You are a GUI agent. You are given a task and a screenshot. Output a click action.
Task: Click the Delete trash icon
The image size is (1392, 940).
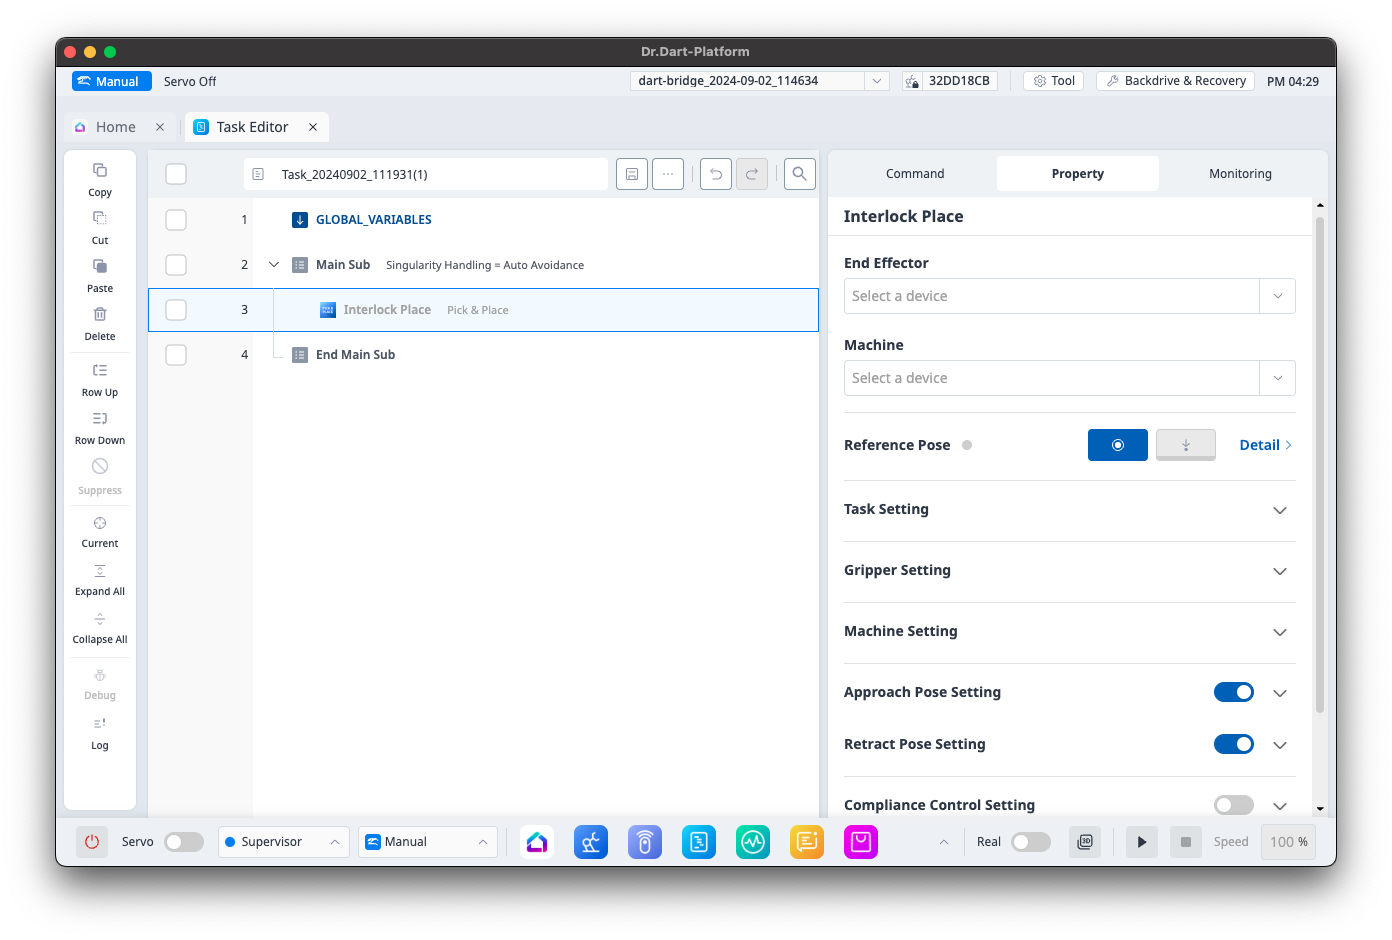[x=100, y=314]
